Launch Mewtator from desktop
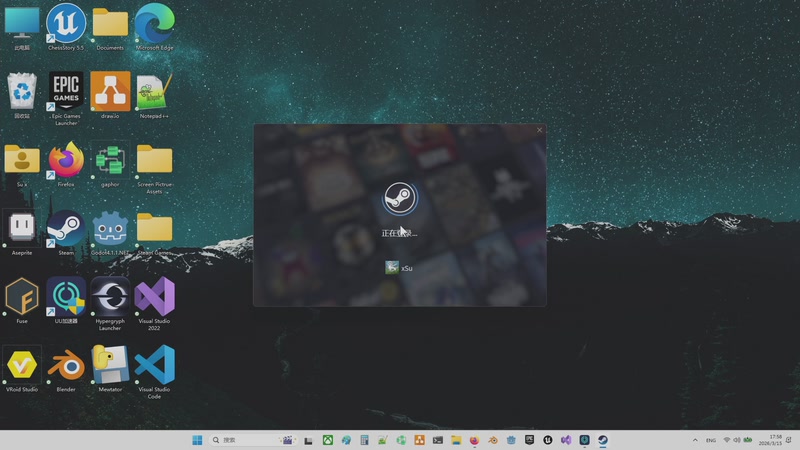The image size is (800, 450). coord(110,369)
